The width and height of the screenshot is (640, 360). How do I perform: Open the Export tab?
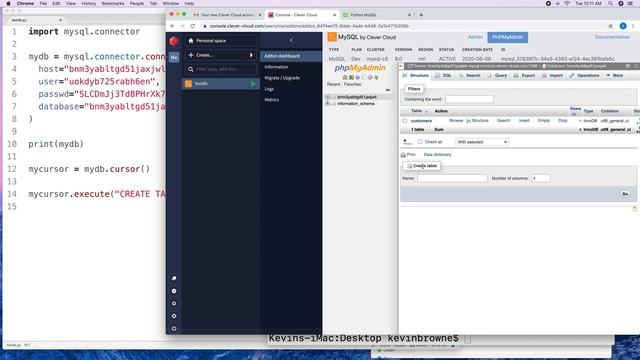[x=524, y=76]
